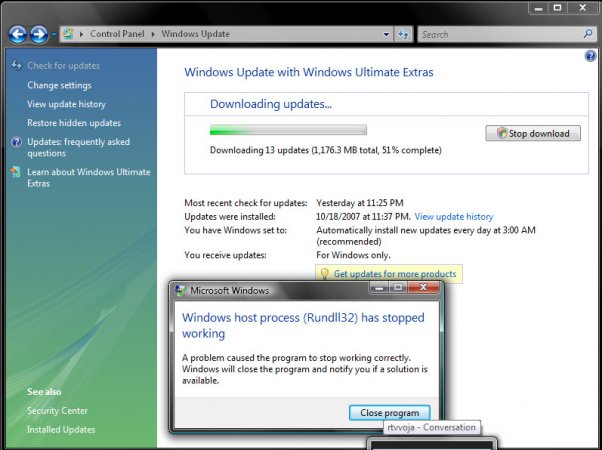The width and height of the screenshot is (602, 450).
Task: Expand arrow between Control Panel and Windows Update
Action: (x=153, y=34)
